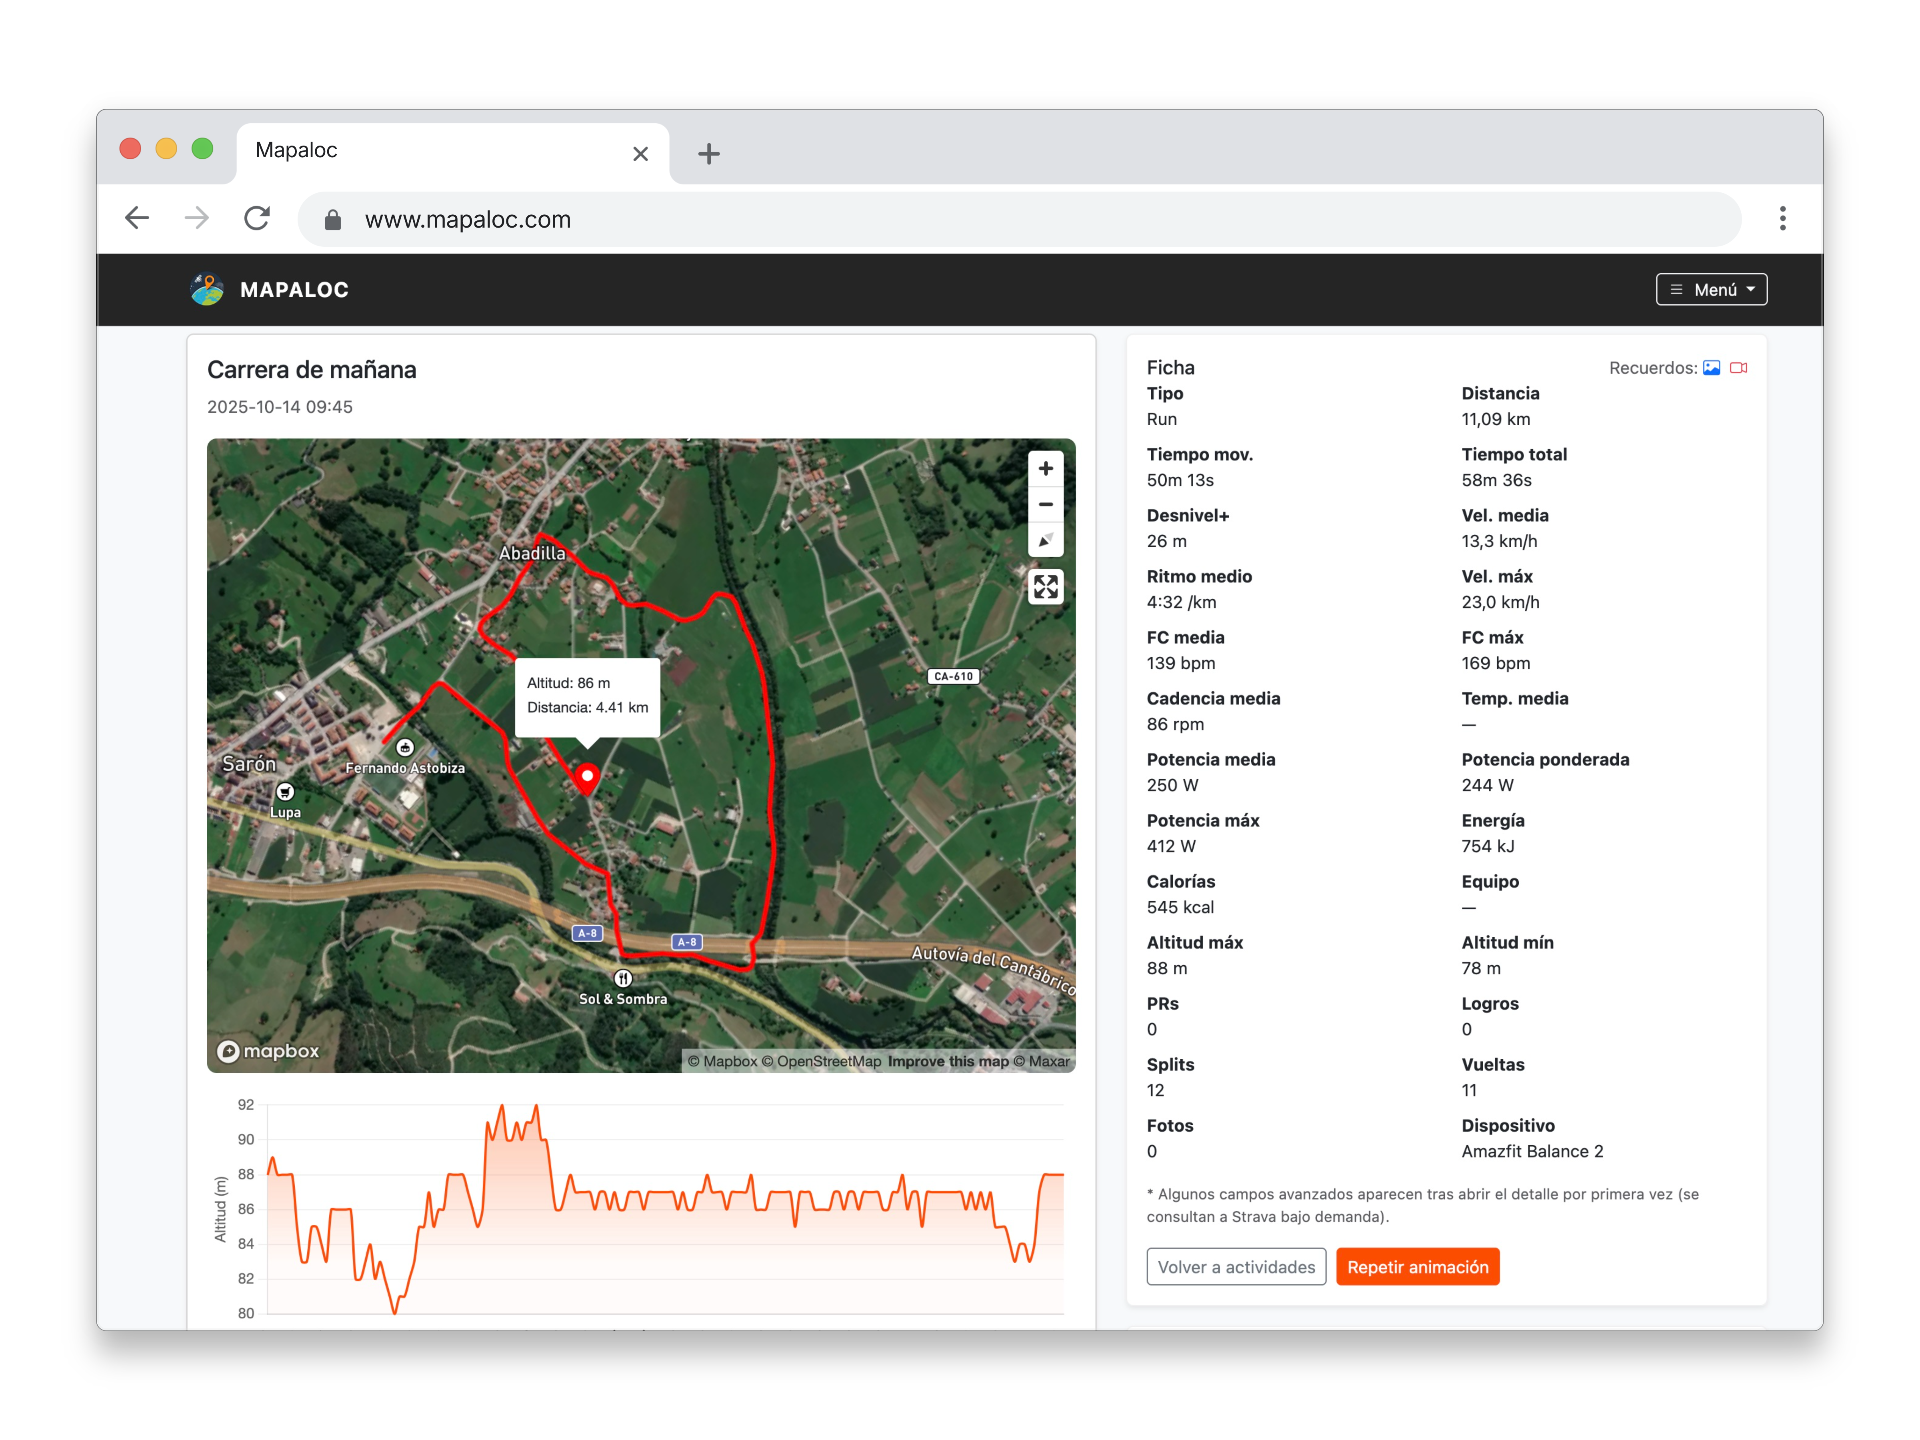Open browser three-dot options menu
The image size is (1920, 1440).
(1782, 219)
